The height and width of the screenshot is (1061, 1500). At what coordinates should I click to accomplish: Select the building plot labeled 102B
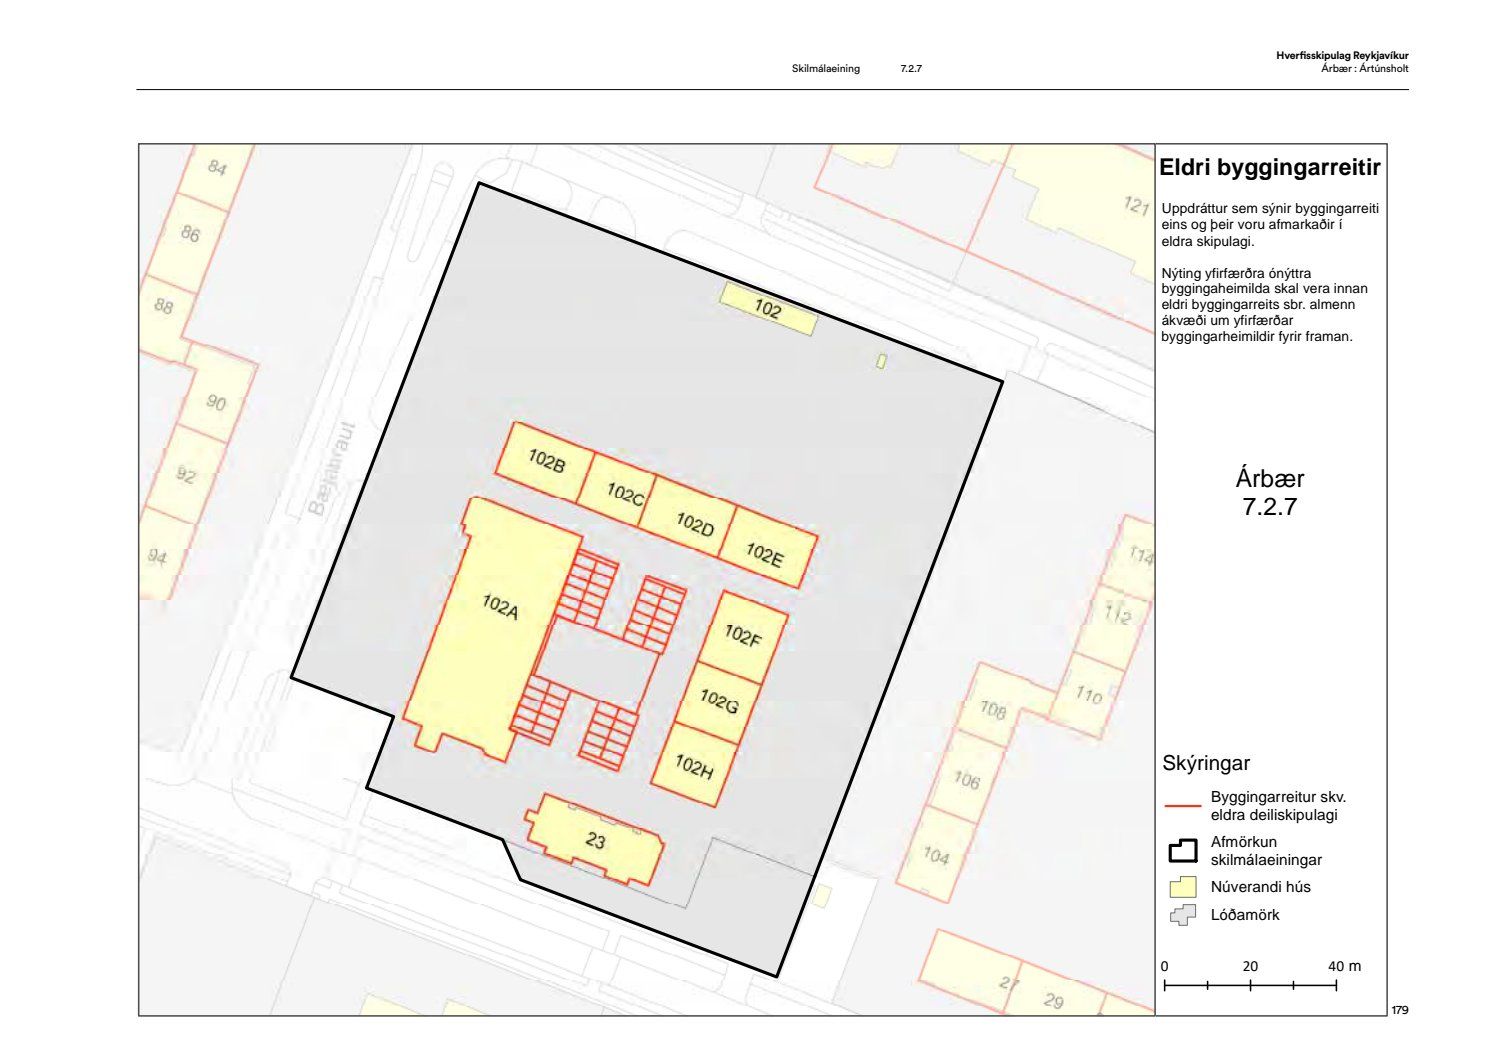pos(546,461)
